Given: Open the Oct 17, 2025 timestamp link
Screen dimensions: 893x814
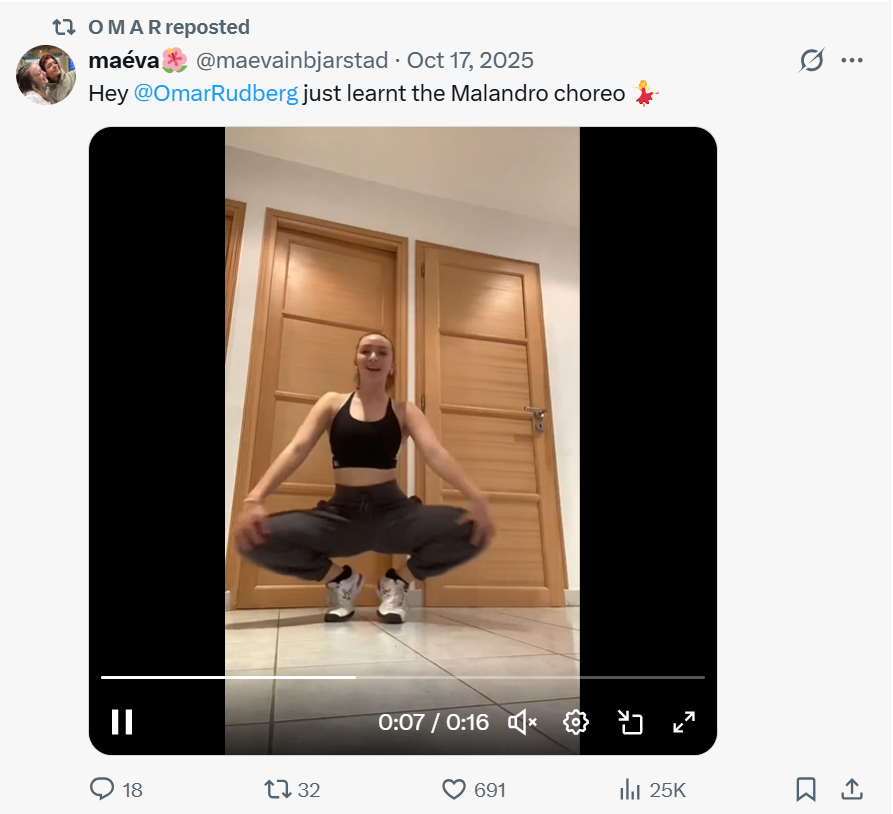Looking at the screenshot, I should [x=470, y=61].
